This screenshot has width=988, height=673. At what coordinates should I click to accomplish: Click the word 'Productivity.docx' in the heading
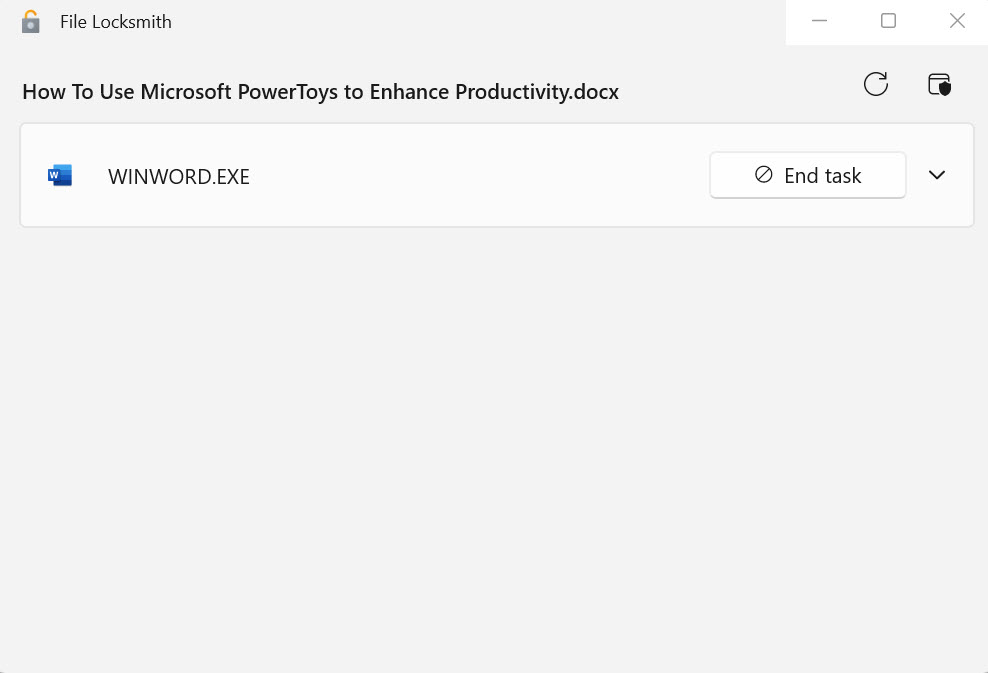point(537,92)
